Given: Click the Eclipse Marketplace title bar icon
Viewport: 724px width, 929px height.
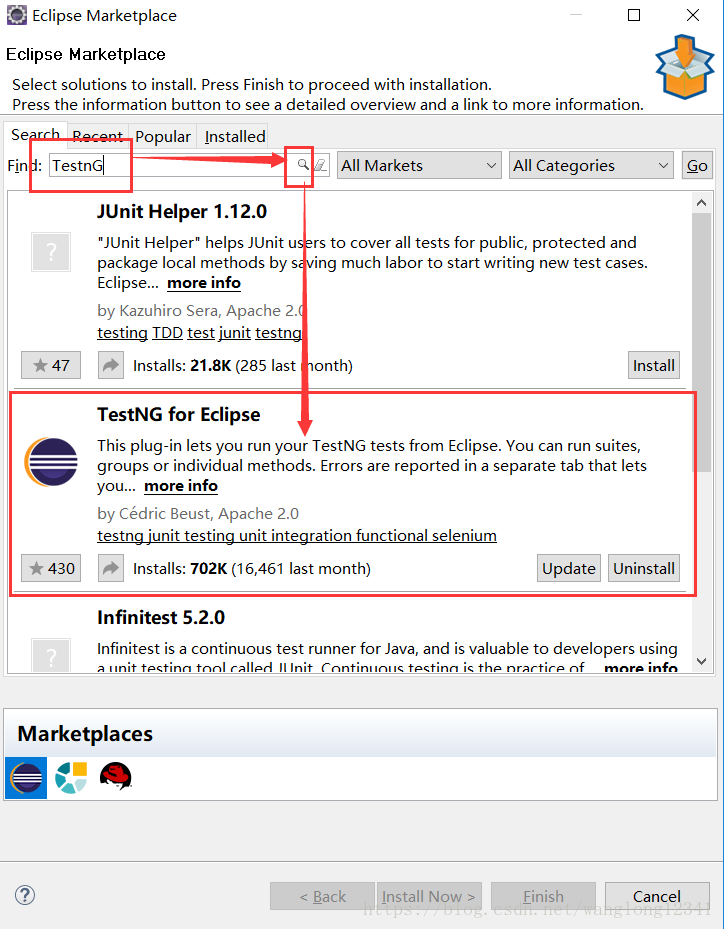Looking at the screenshot, I should pos(16,15).
